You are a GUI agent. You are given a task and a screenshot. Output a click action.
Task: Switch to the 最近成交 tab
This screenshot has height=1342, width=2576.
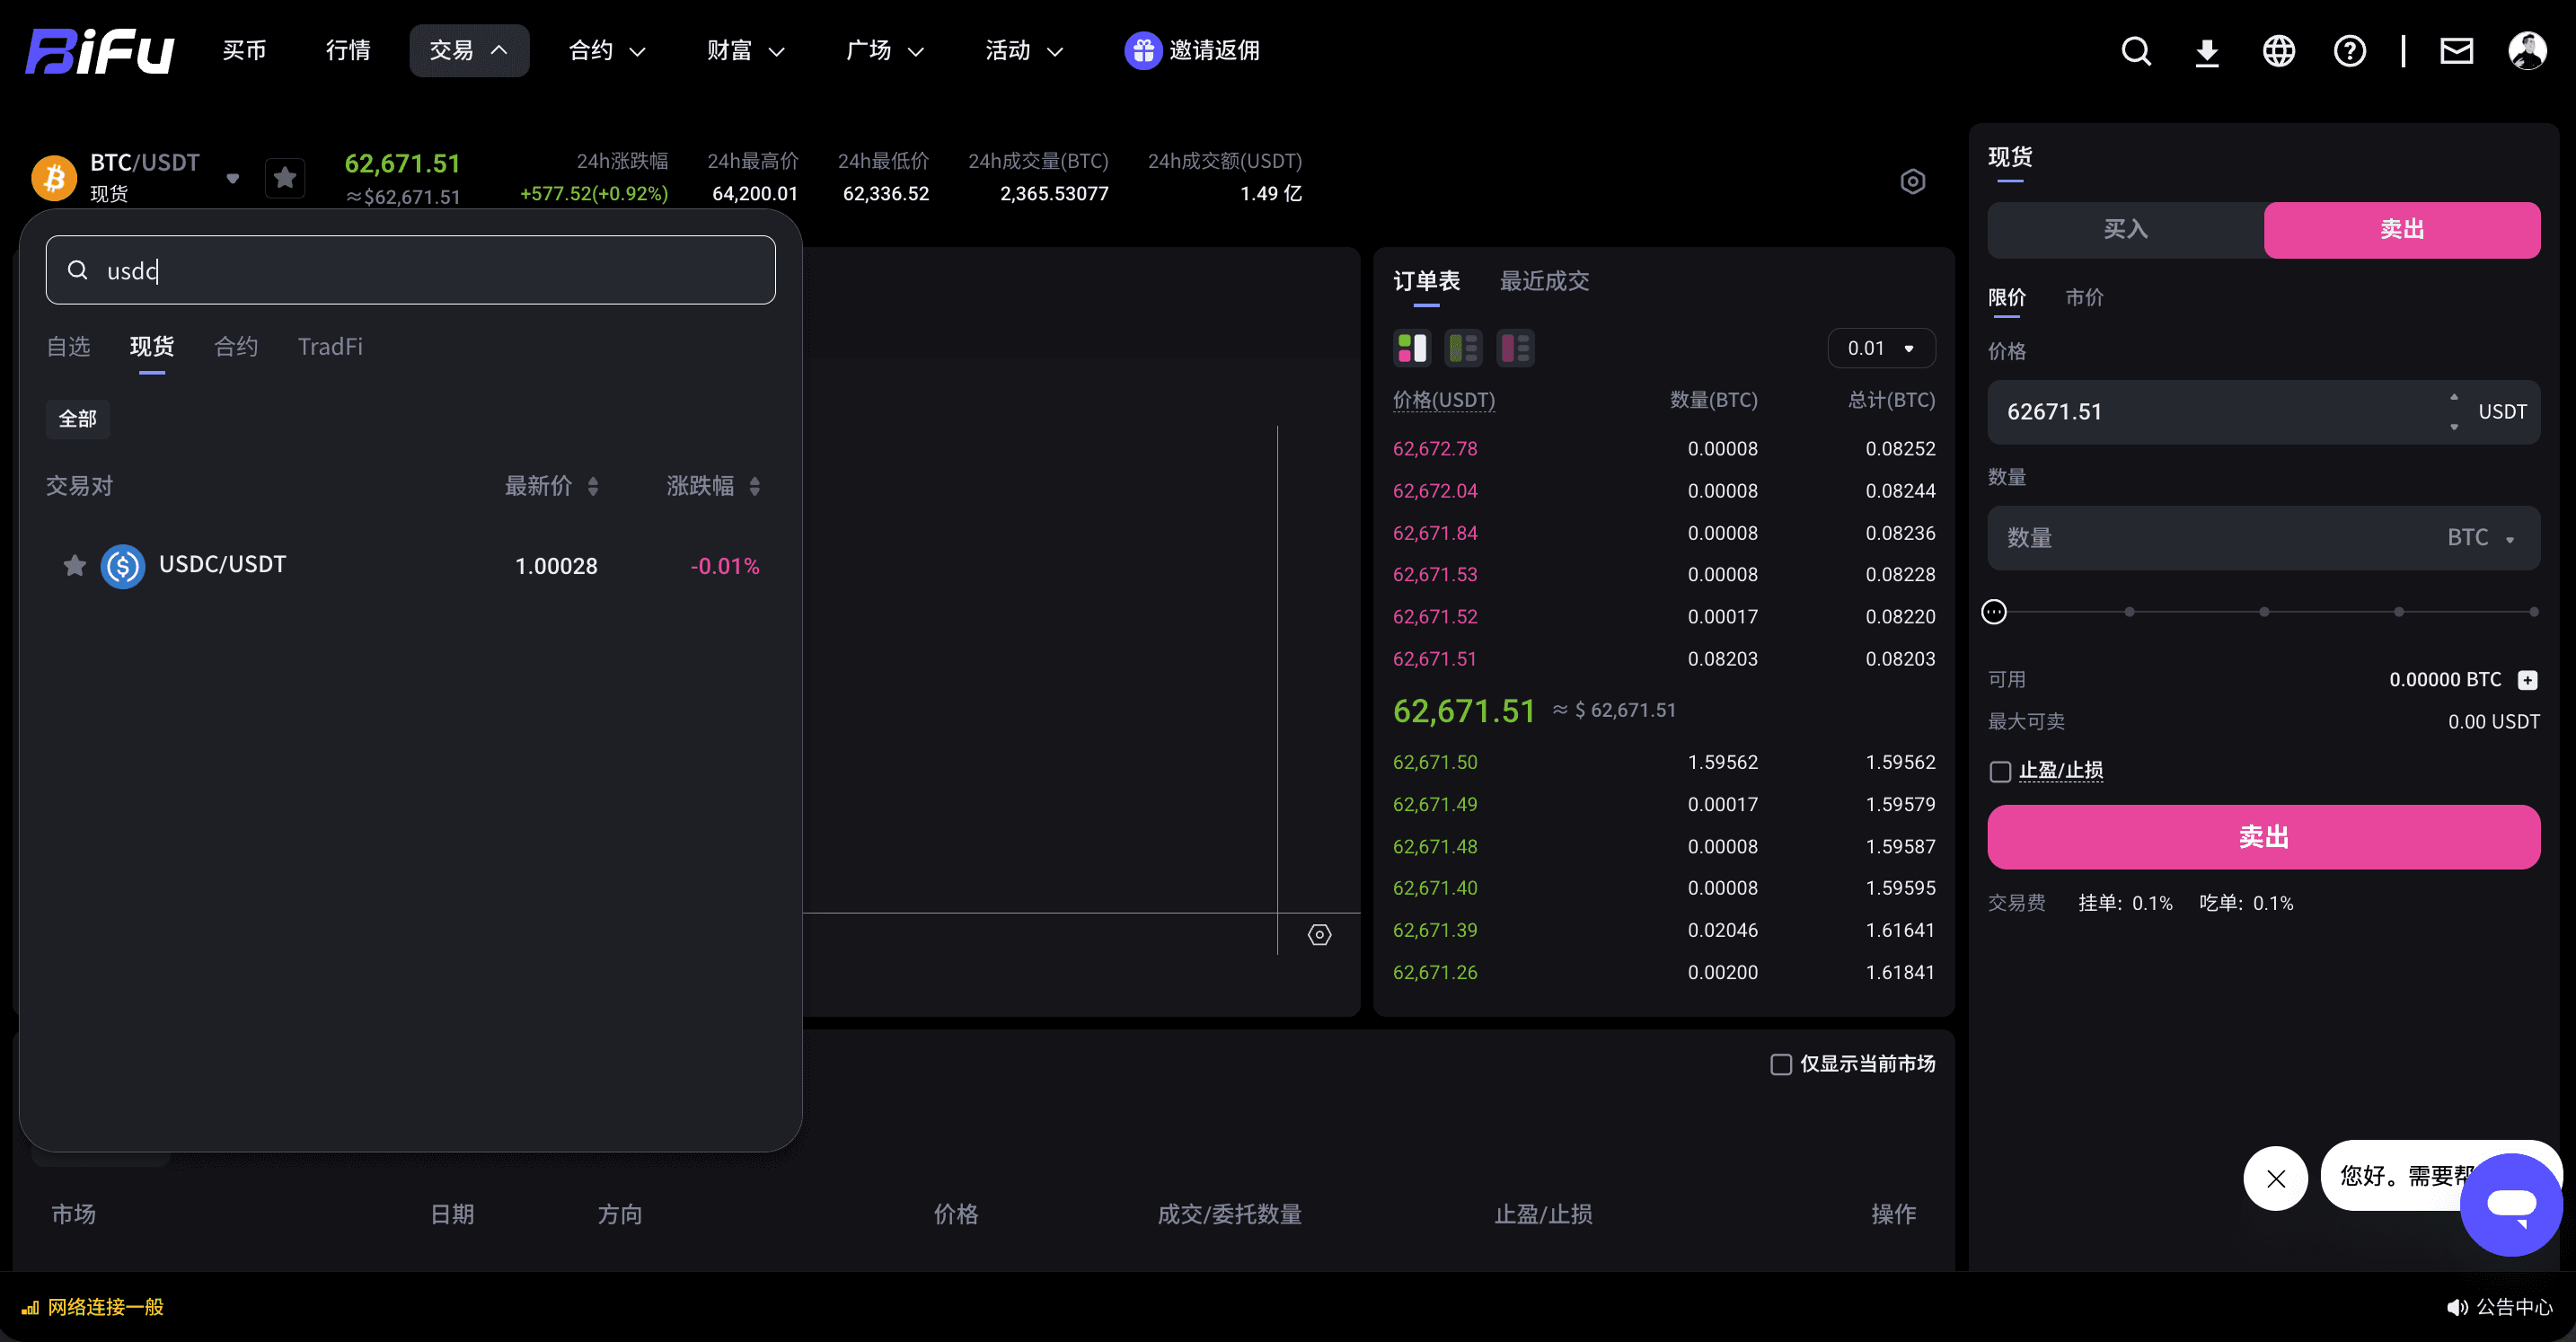point(1544,281)
